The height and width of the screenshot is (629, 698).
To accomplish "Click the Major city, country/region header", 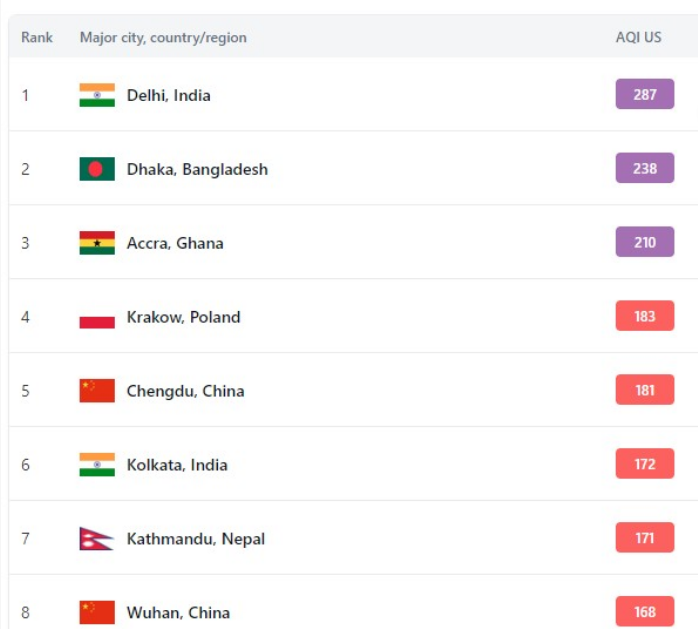I will click(163, 37).
